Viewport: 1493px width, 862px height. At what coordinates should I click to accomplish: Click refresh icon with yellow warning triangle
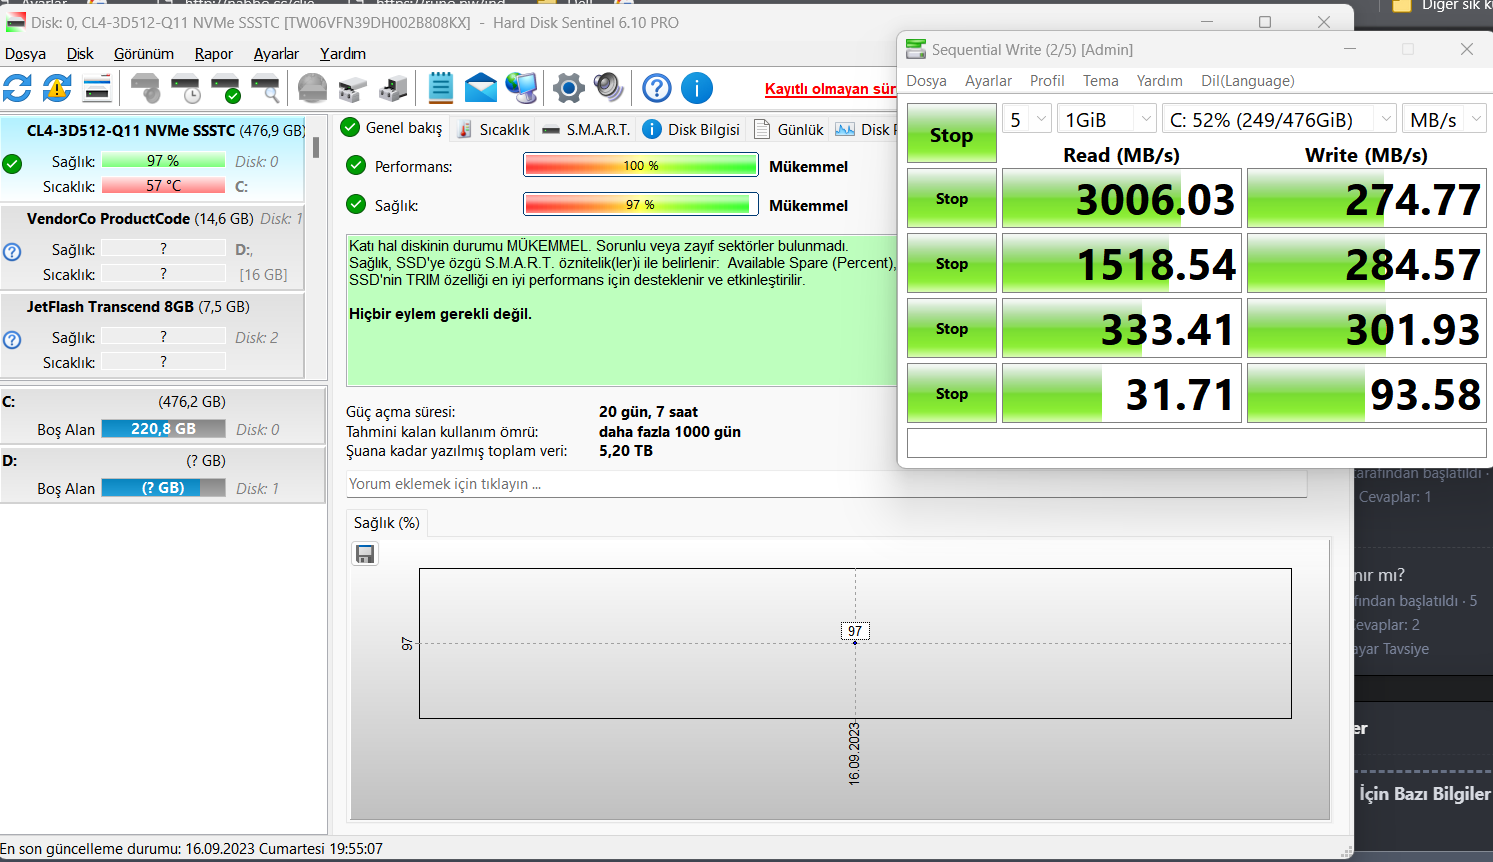(x=57, y=88)
